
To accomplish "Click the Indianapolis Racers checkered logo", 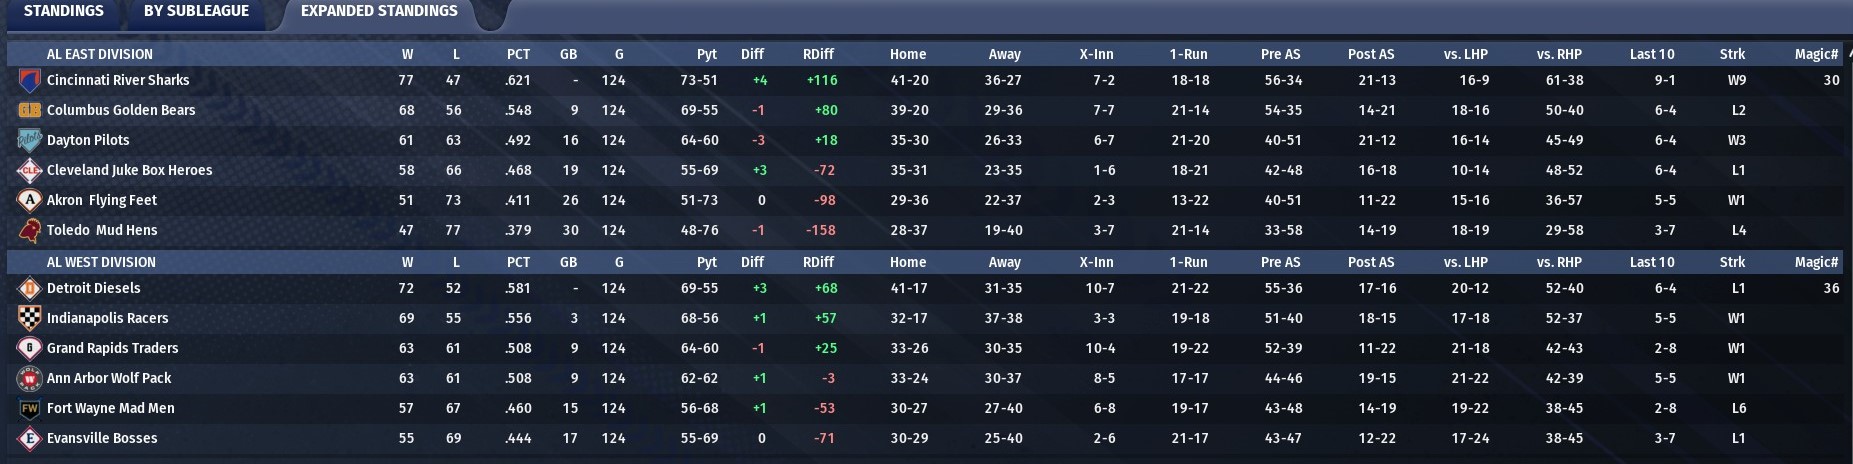I will 29,319.
